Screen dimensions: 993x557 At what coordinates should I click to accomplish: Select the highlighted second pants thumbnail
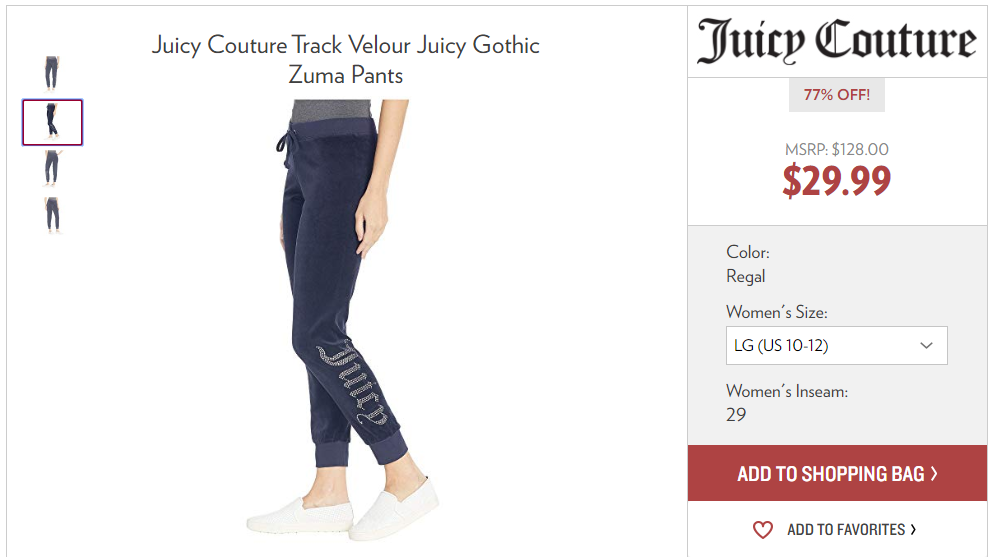point(53,122)
